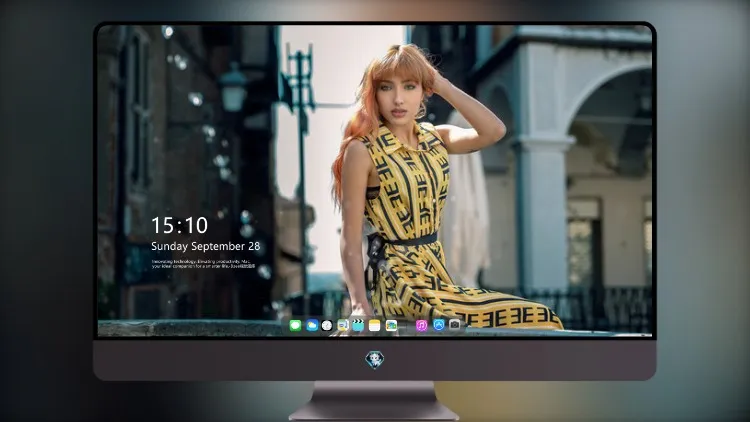This screenshot has height=422, width=750.
Task: Open the Clock app in the dock
Action: pyautogui.click(x=327, y=325)
